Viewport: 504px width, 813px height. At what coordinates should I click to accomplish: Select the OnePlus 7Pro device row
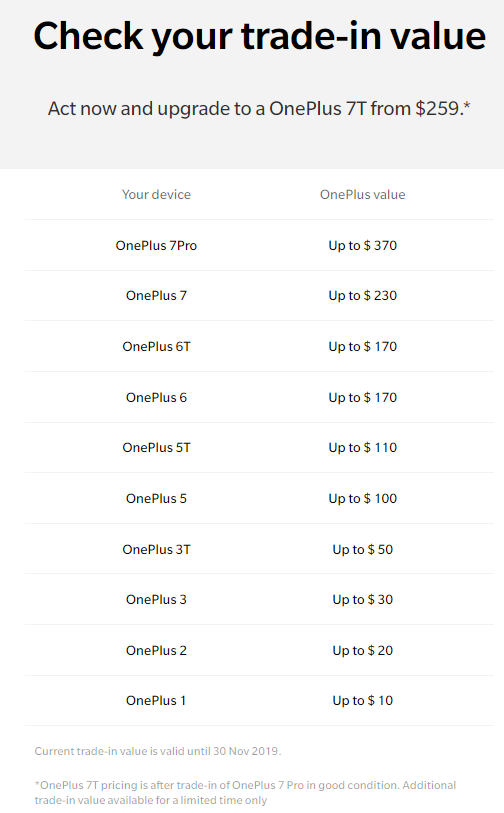click(x=259, y=245)
